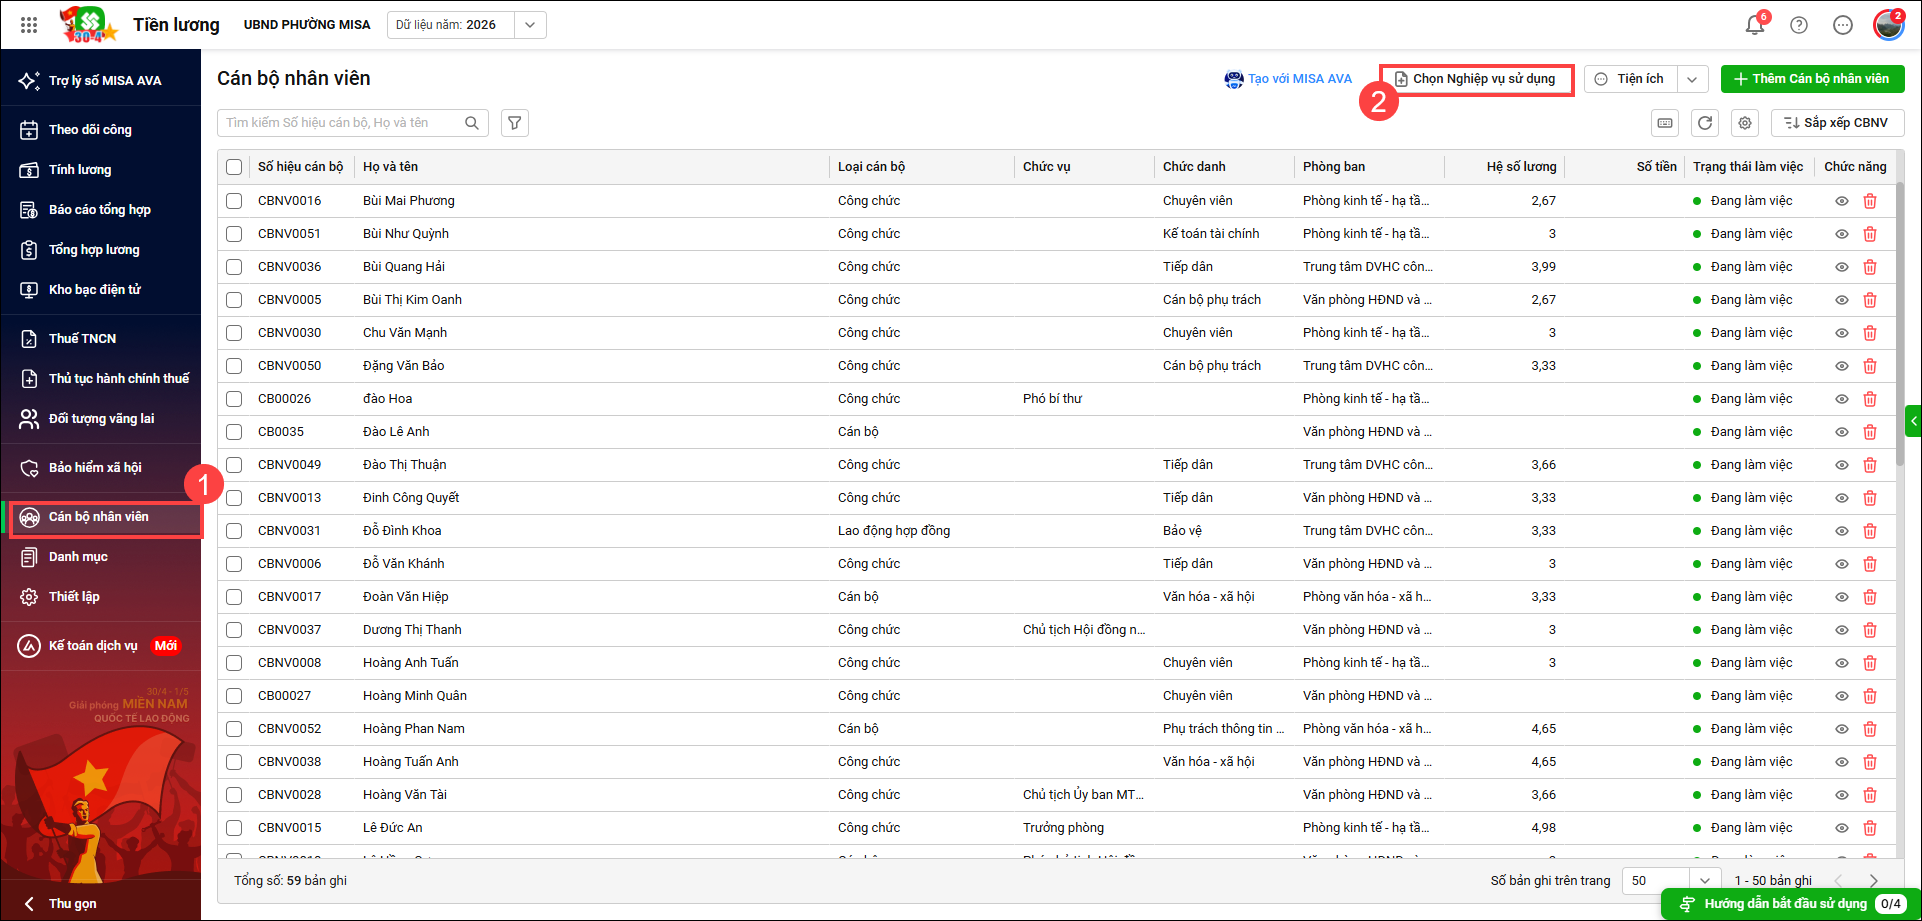The width and height of the screenshot is (1922, 921).
Task: Tick checkbox for CBNV0036
Action: coord(234,267)
